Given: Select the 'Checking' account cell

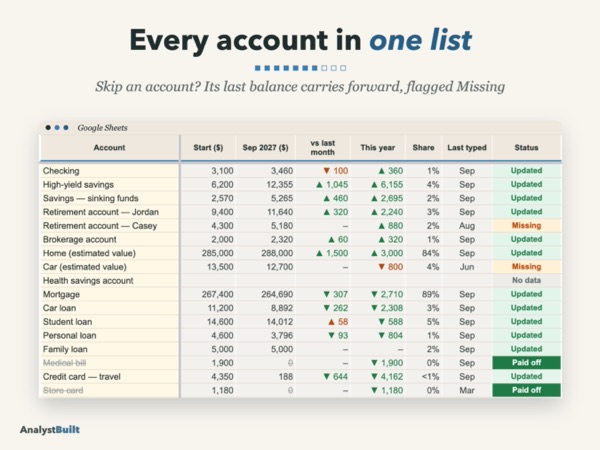Looking at the screenshot, I should tap(109, 171).
